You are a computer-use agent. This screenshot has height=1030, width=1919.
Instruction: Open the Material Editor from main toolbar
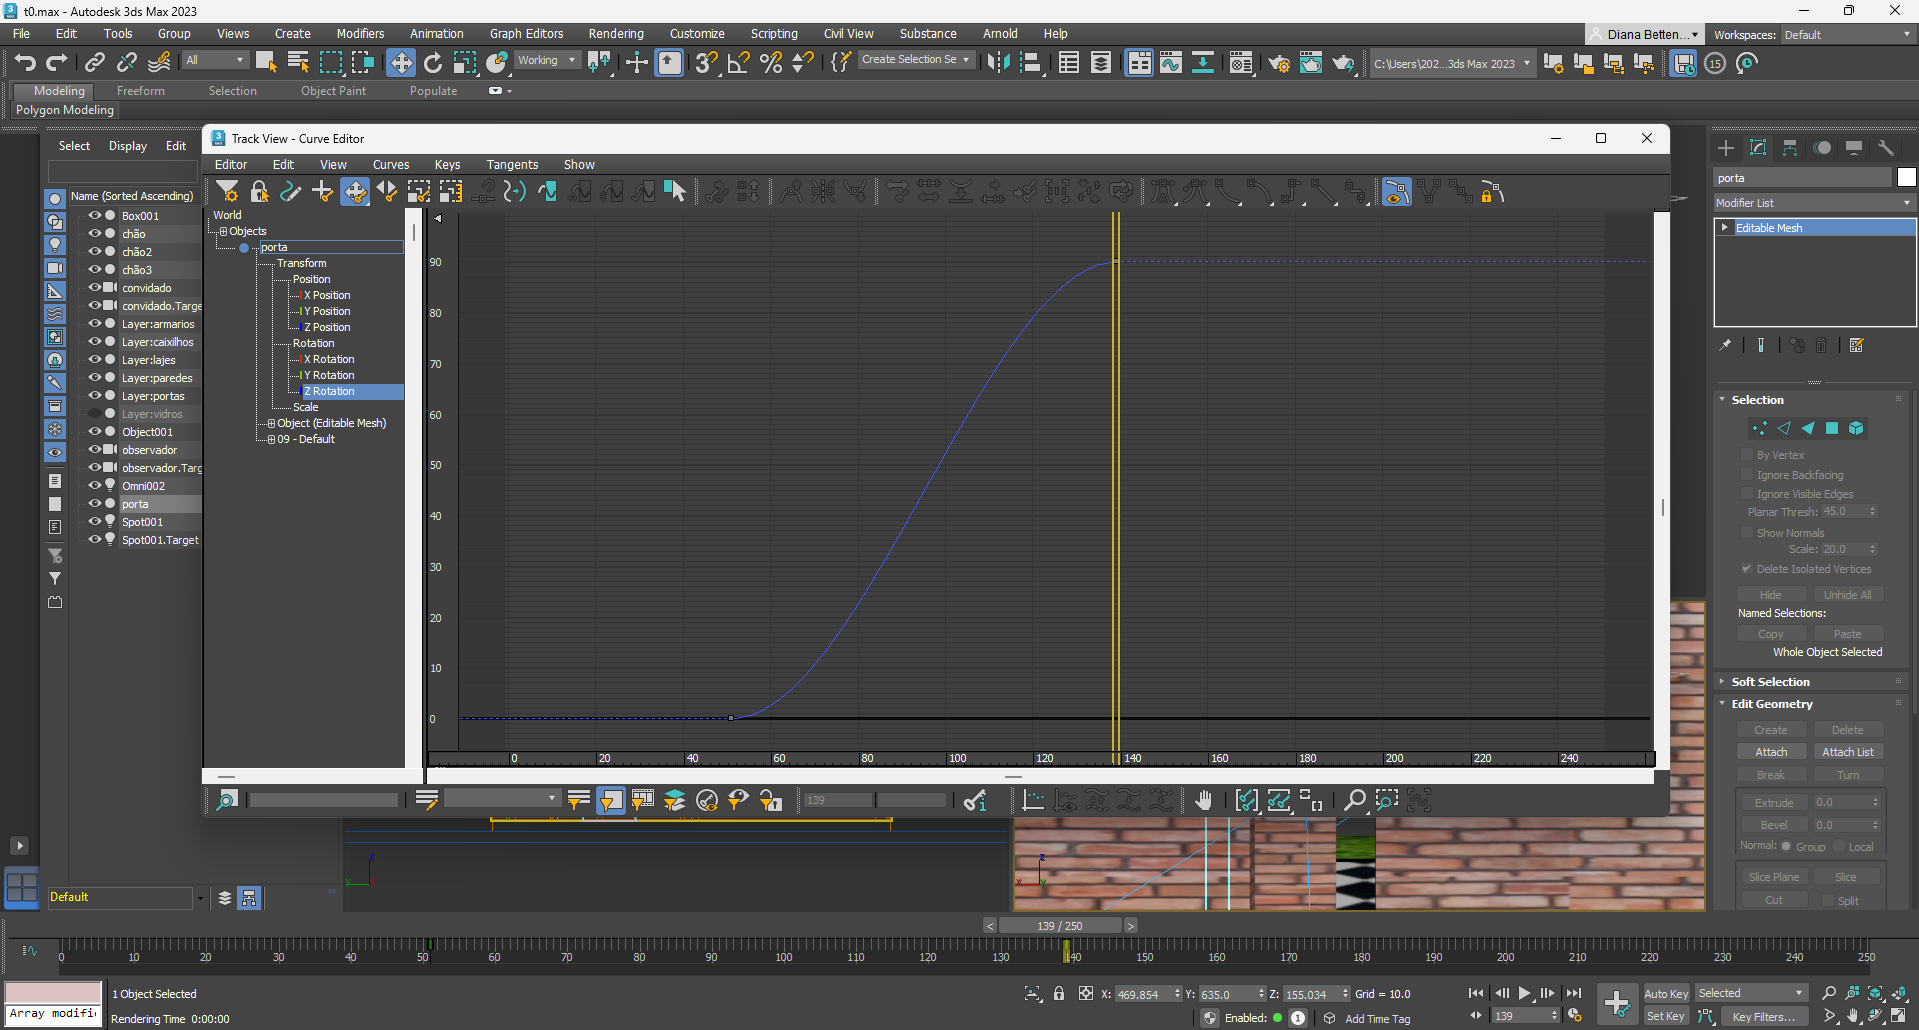1241,63
